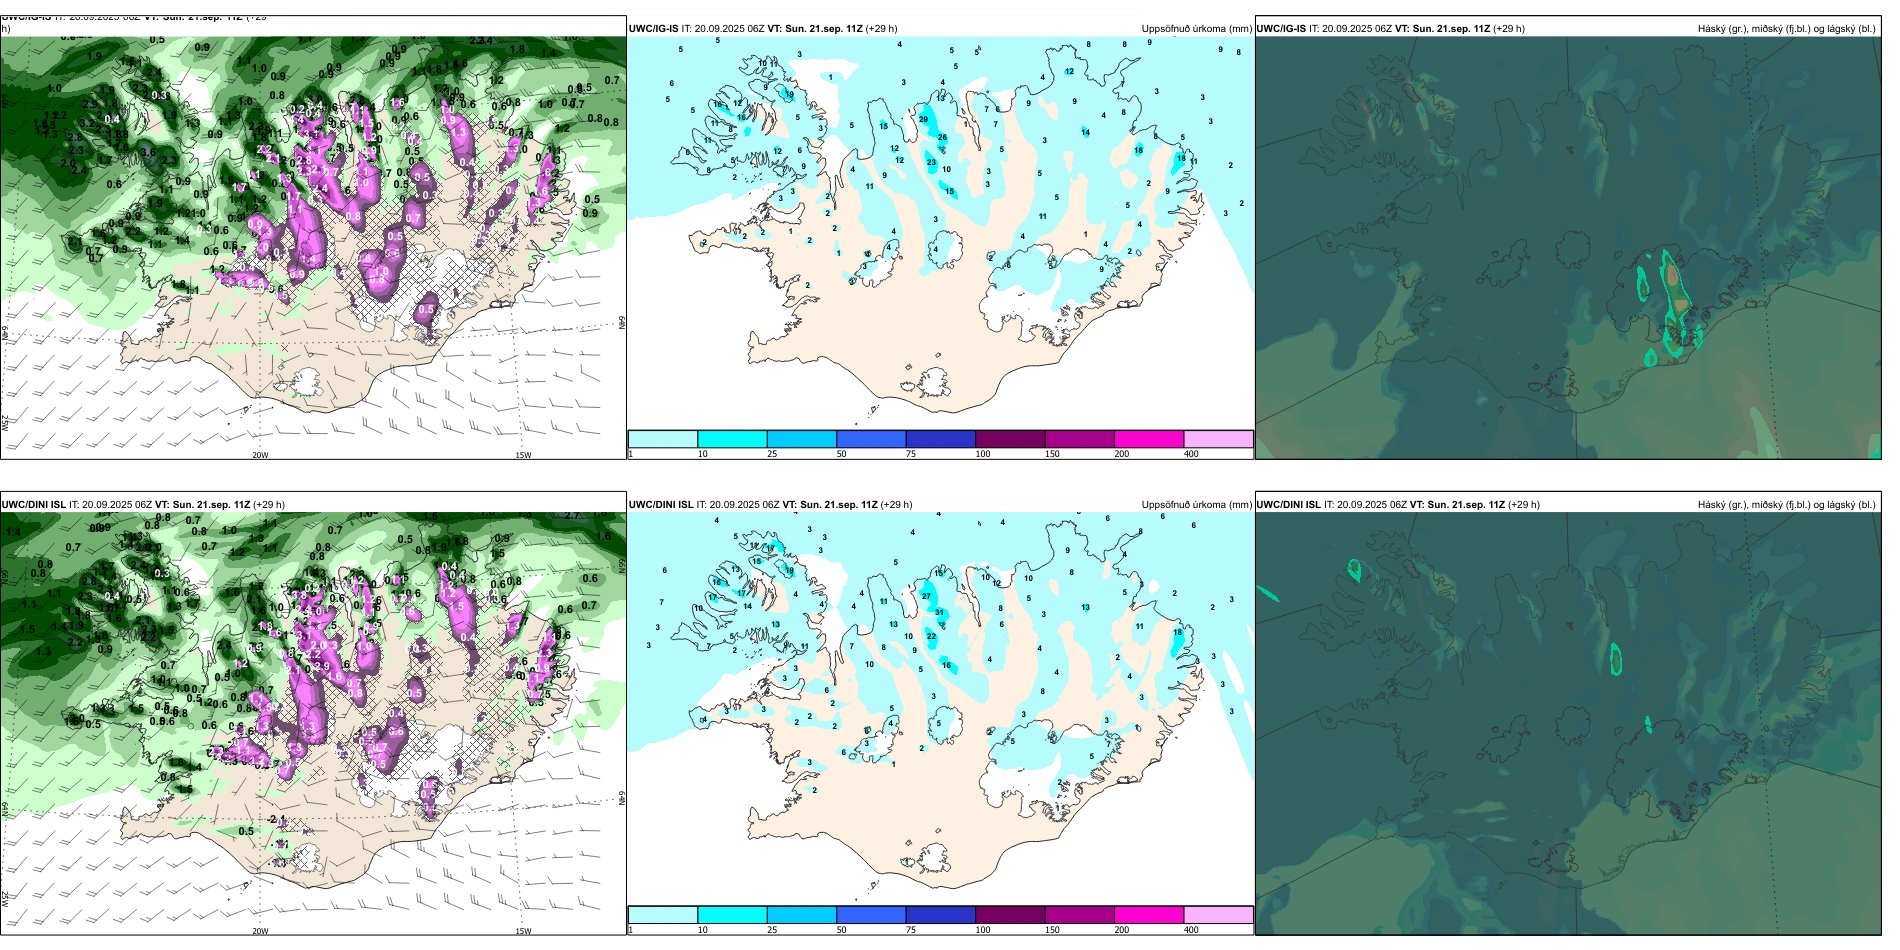Pick the above-400 mm pale pink swatch in IG-IS legend
This screenshot has width=1900, height=950.
coord(1218,439)
